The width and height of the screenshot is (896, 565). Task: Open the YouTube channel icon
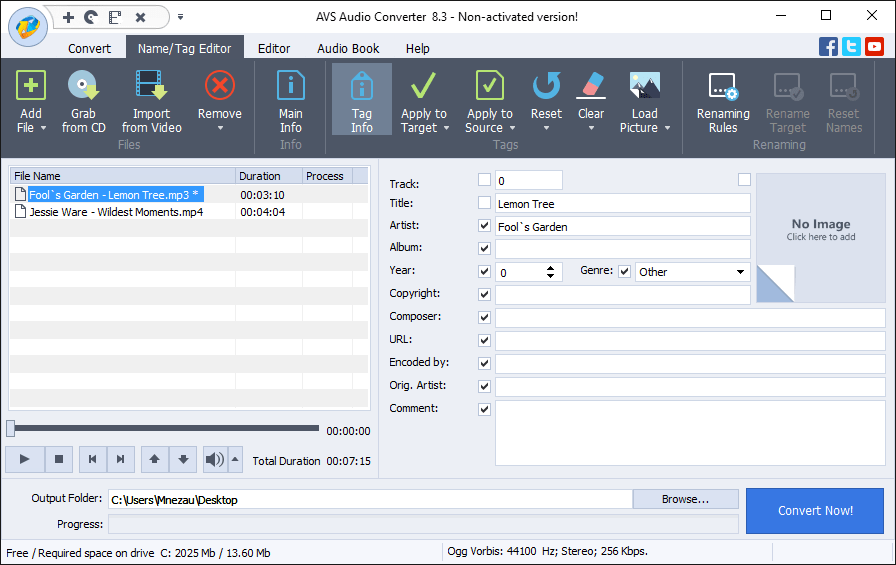(874, 46)
